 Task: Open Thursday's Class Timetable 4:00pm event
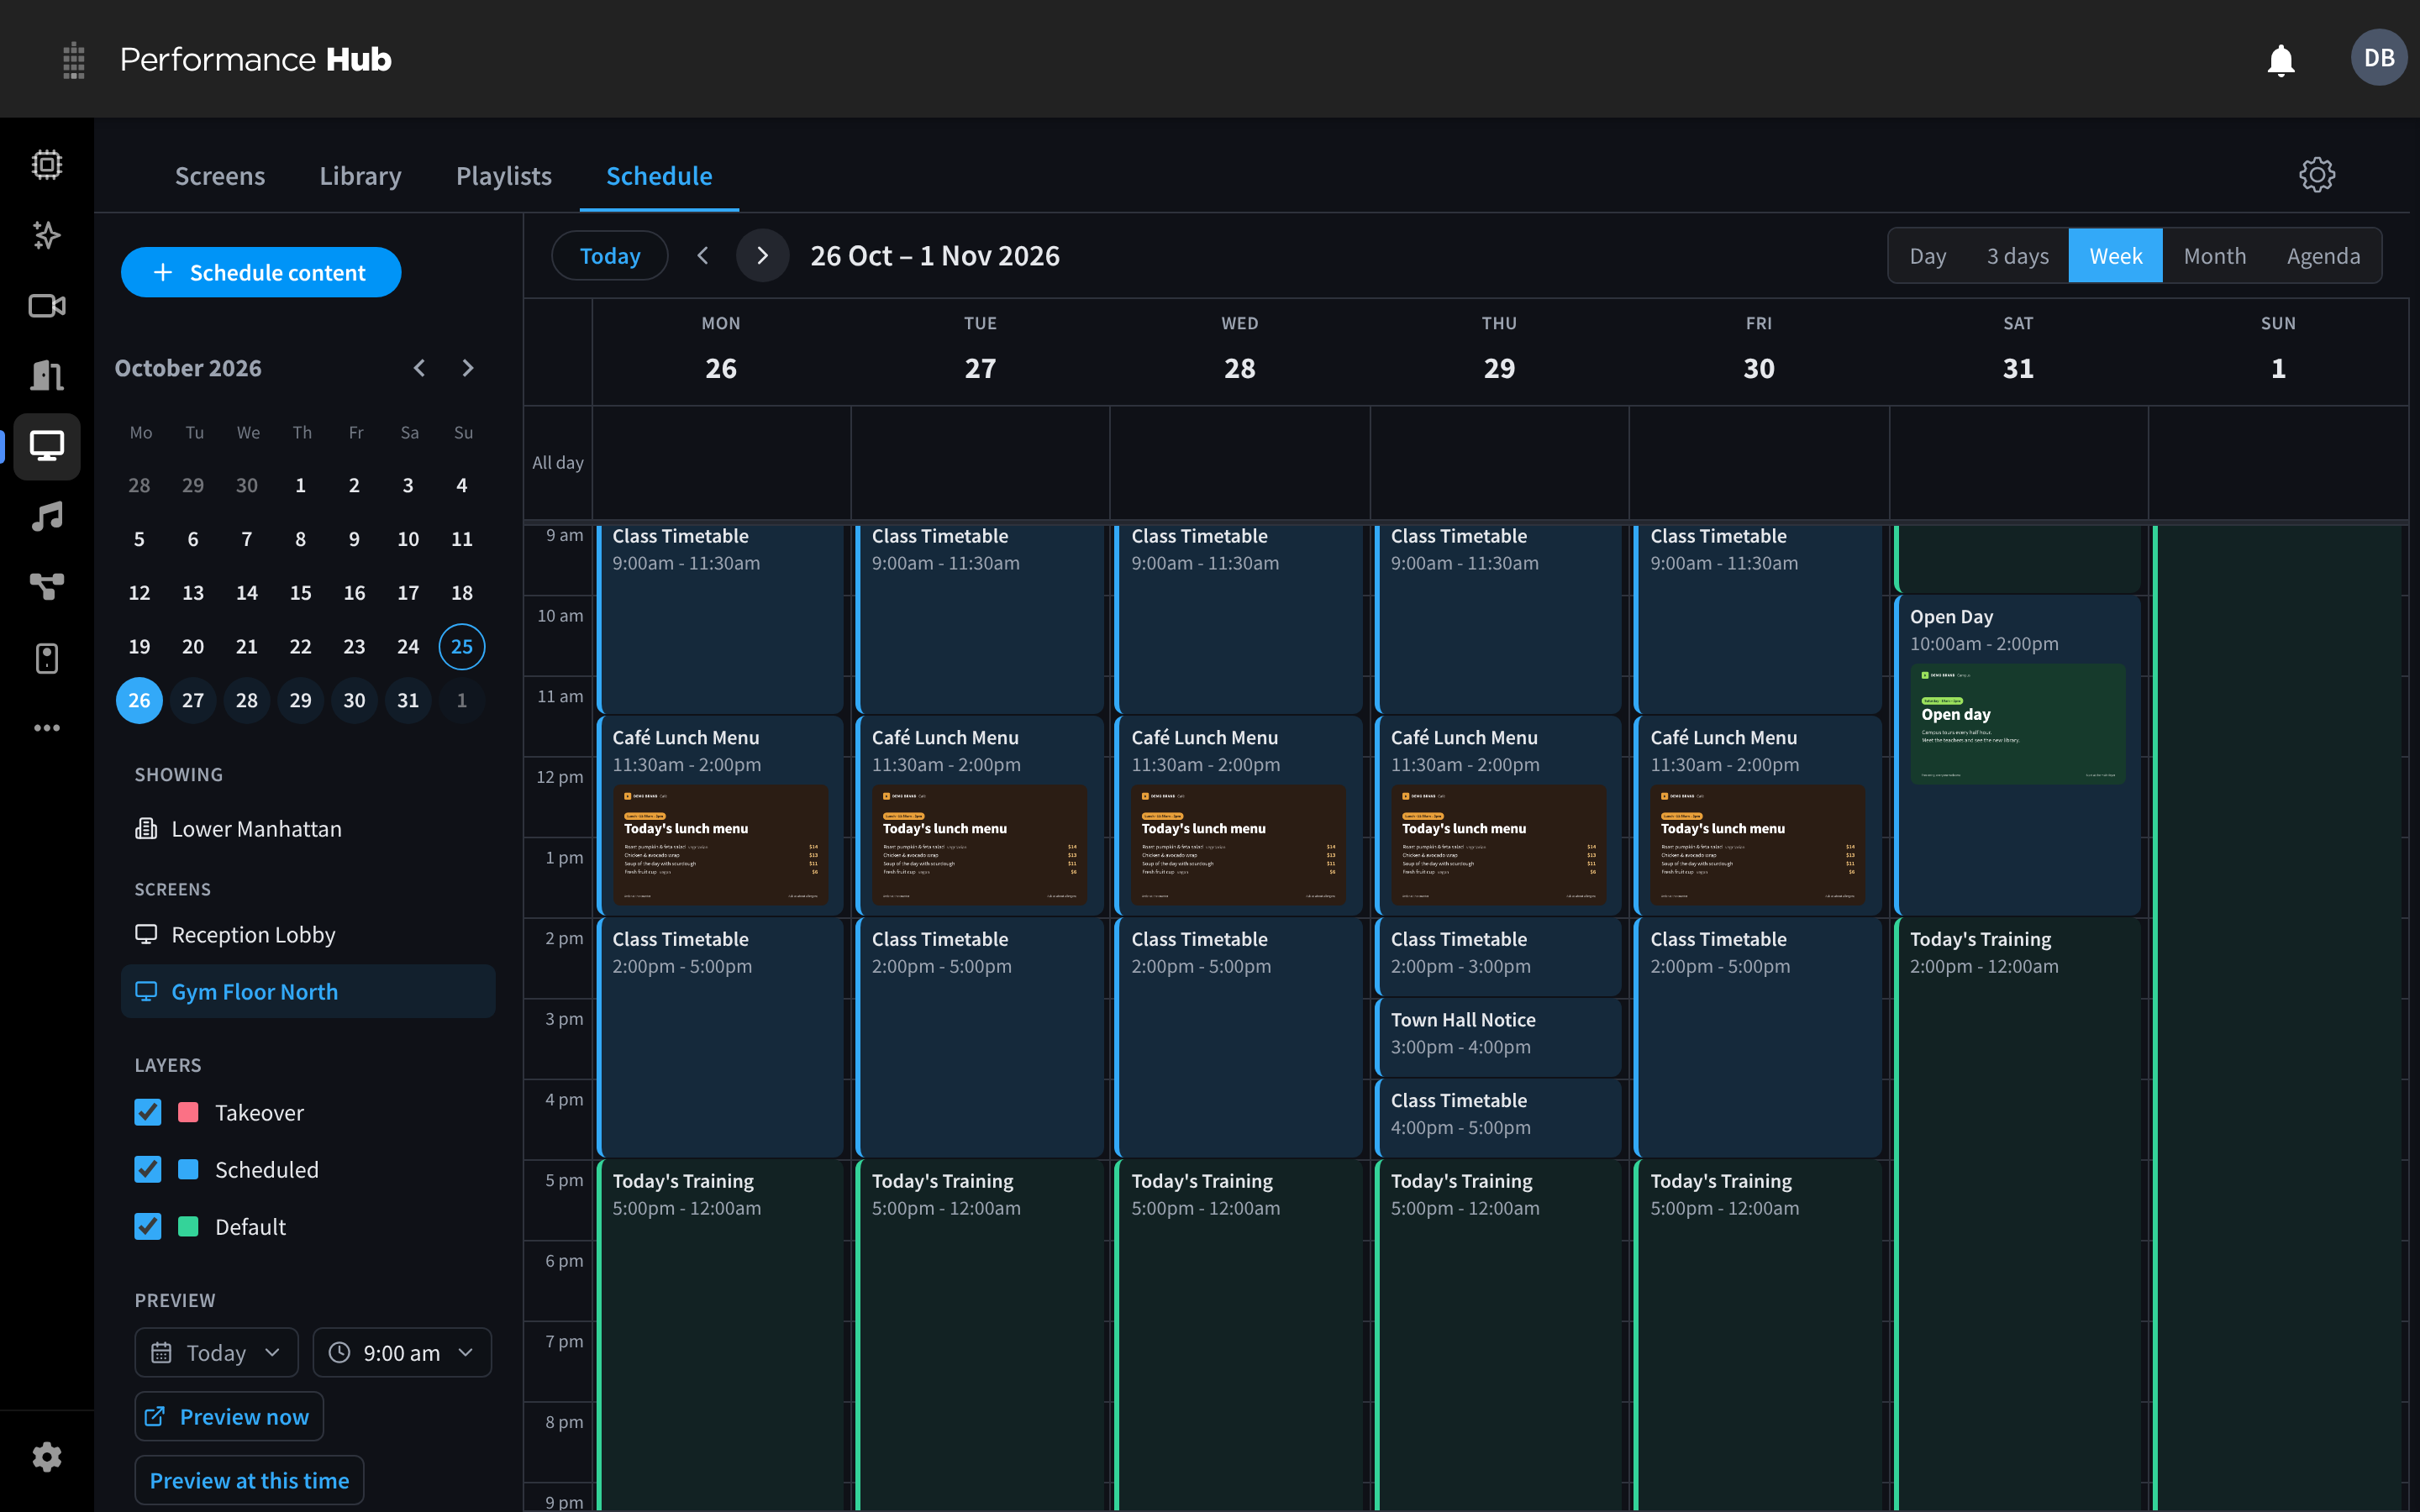(x=1498, y=1117)
